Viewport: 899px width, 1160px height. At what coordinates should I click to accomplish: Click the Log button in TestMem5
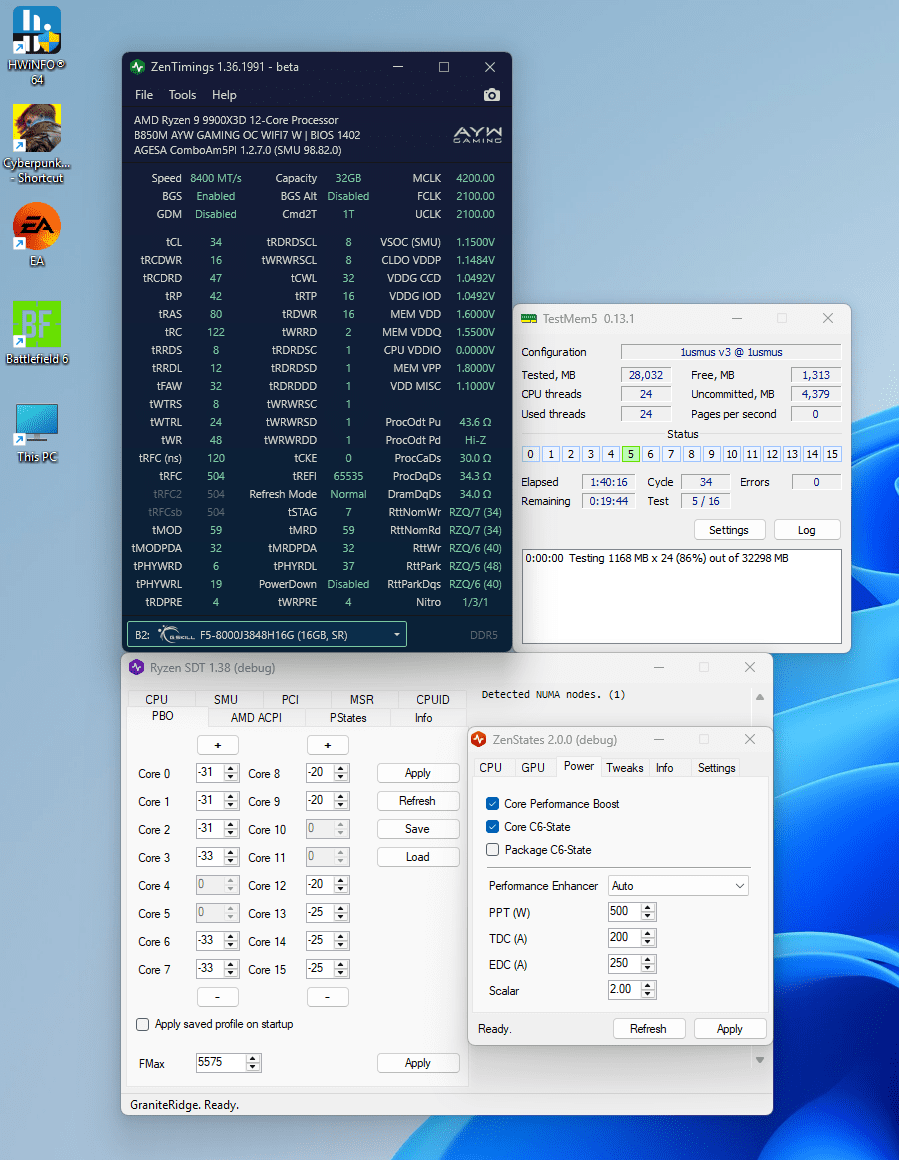806,530
